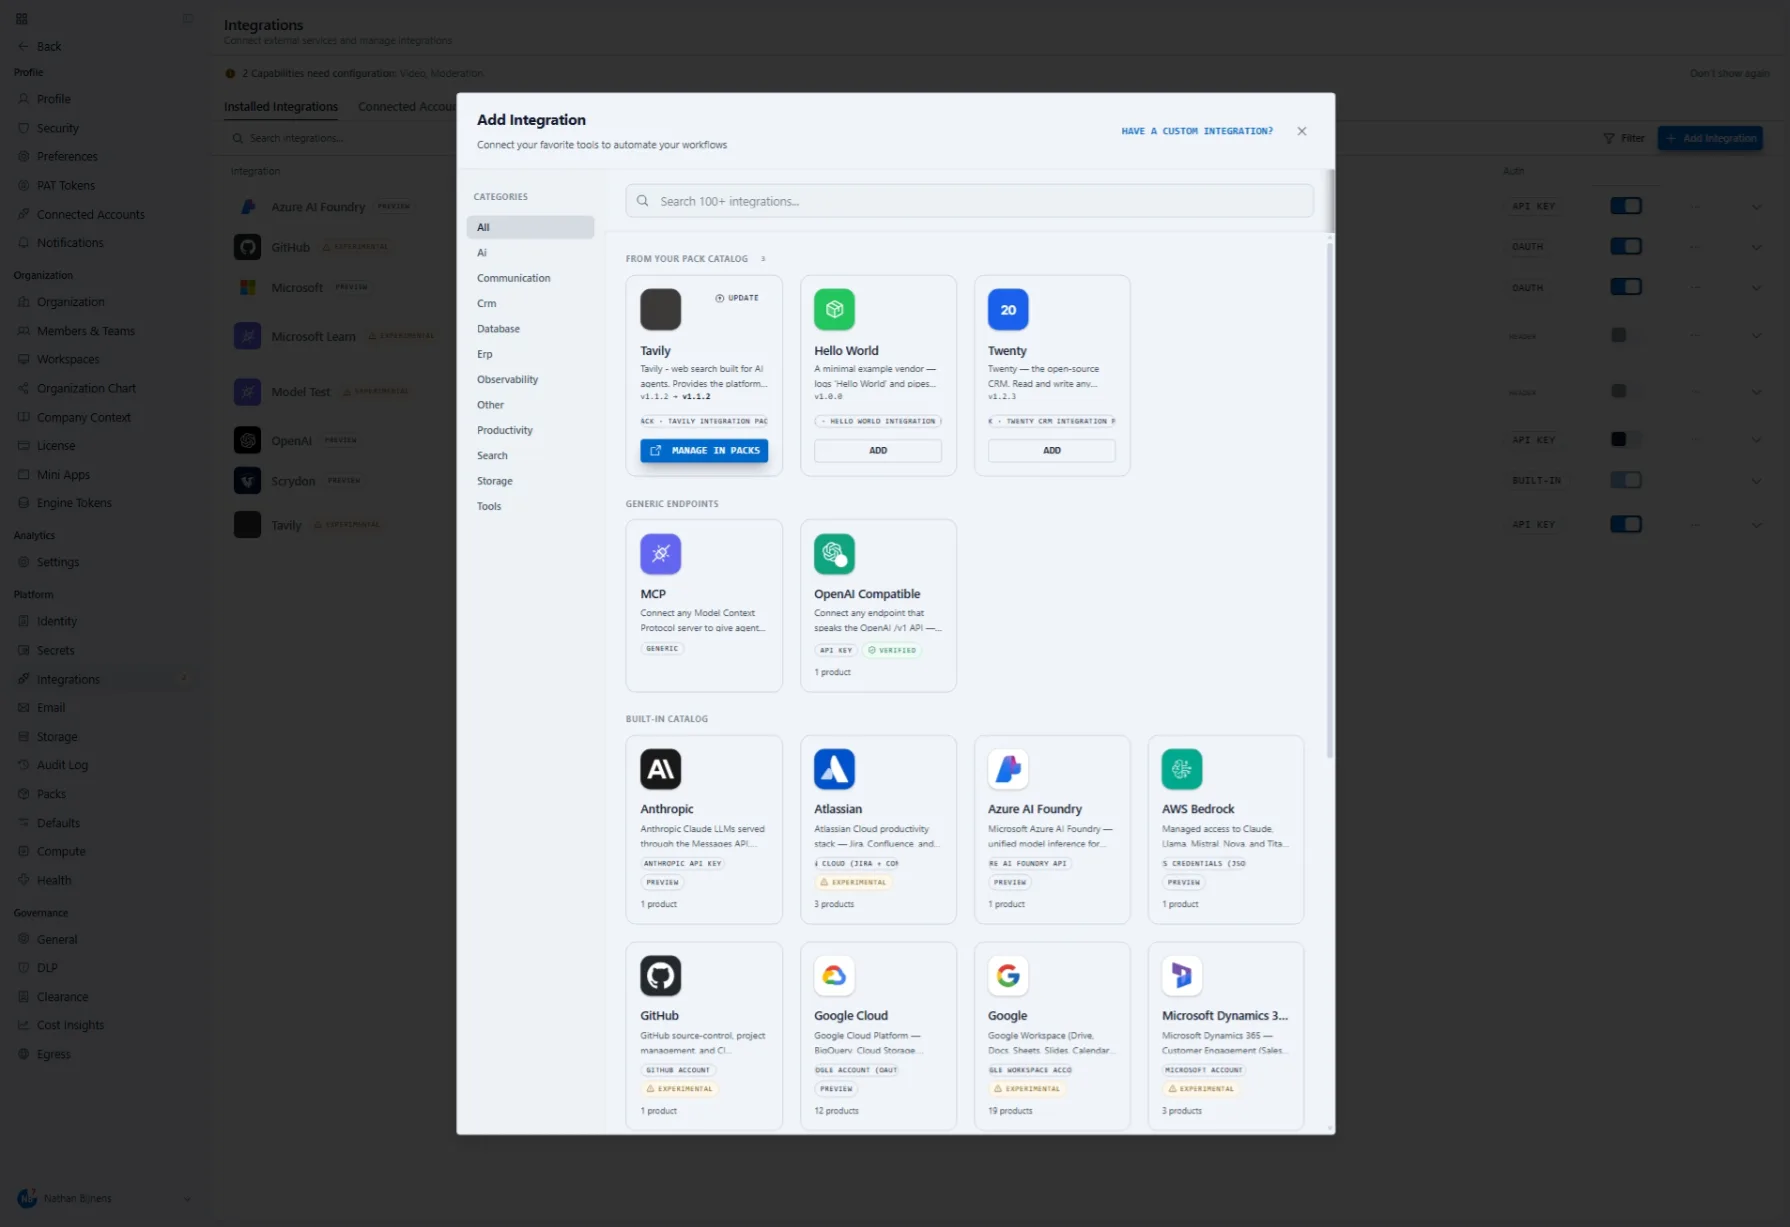1790x1227 pixels.
Task: Choose the Google "G" logo icon
Action: click(x=1008, y=976)
